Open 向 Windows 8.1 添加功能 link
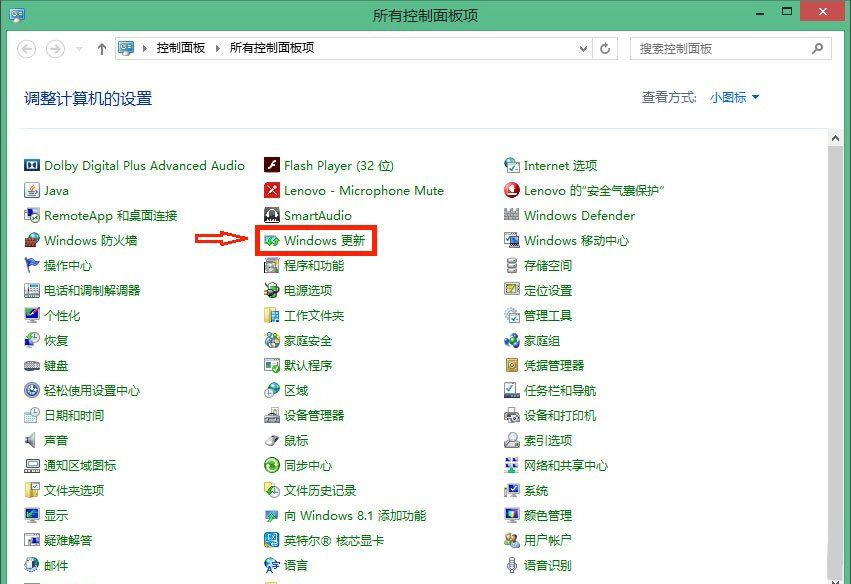This screenshot has width=851, height=584. coord(355,516)
